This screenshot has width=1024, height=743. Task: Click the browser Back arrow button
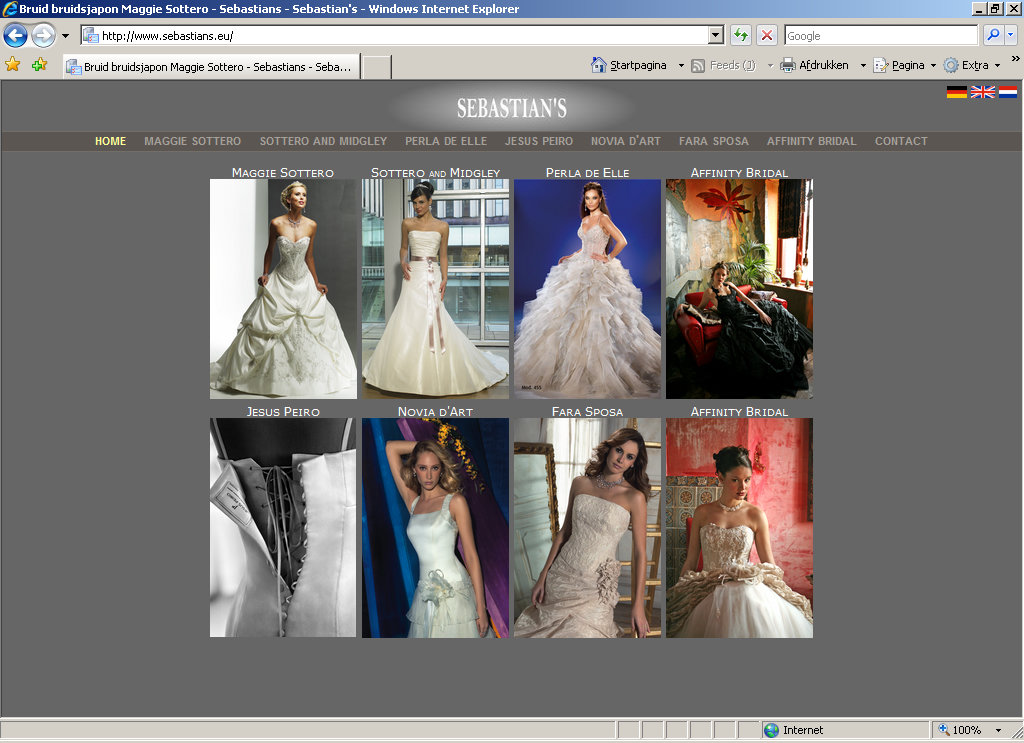[16, 35]
